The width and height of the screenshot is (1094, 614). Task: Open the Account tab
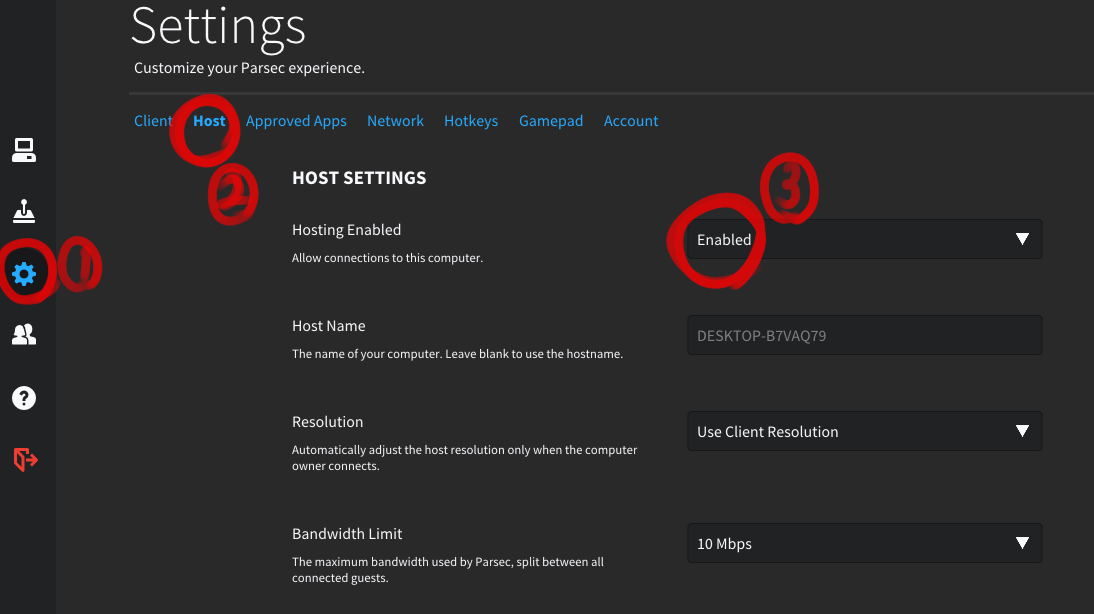click(x=631, y=121)
